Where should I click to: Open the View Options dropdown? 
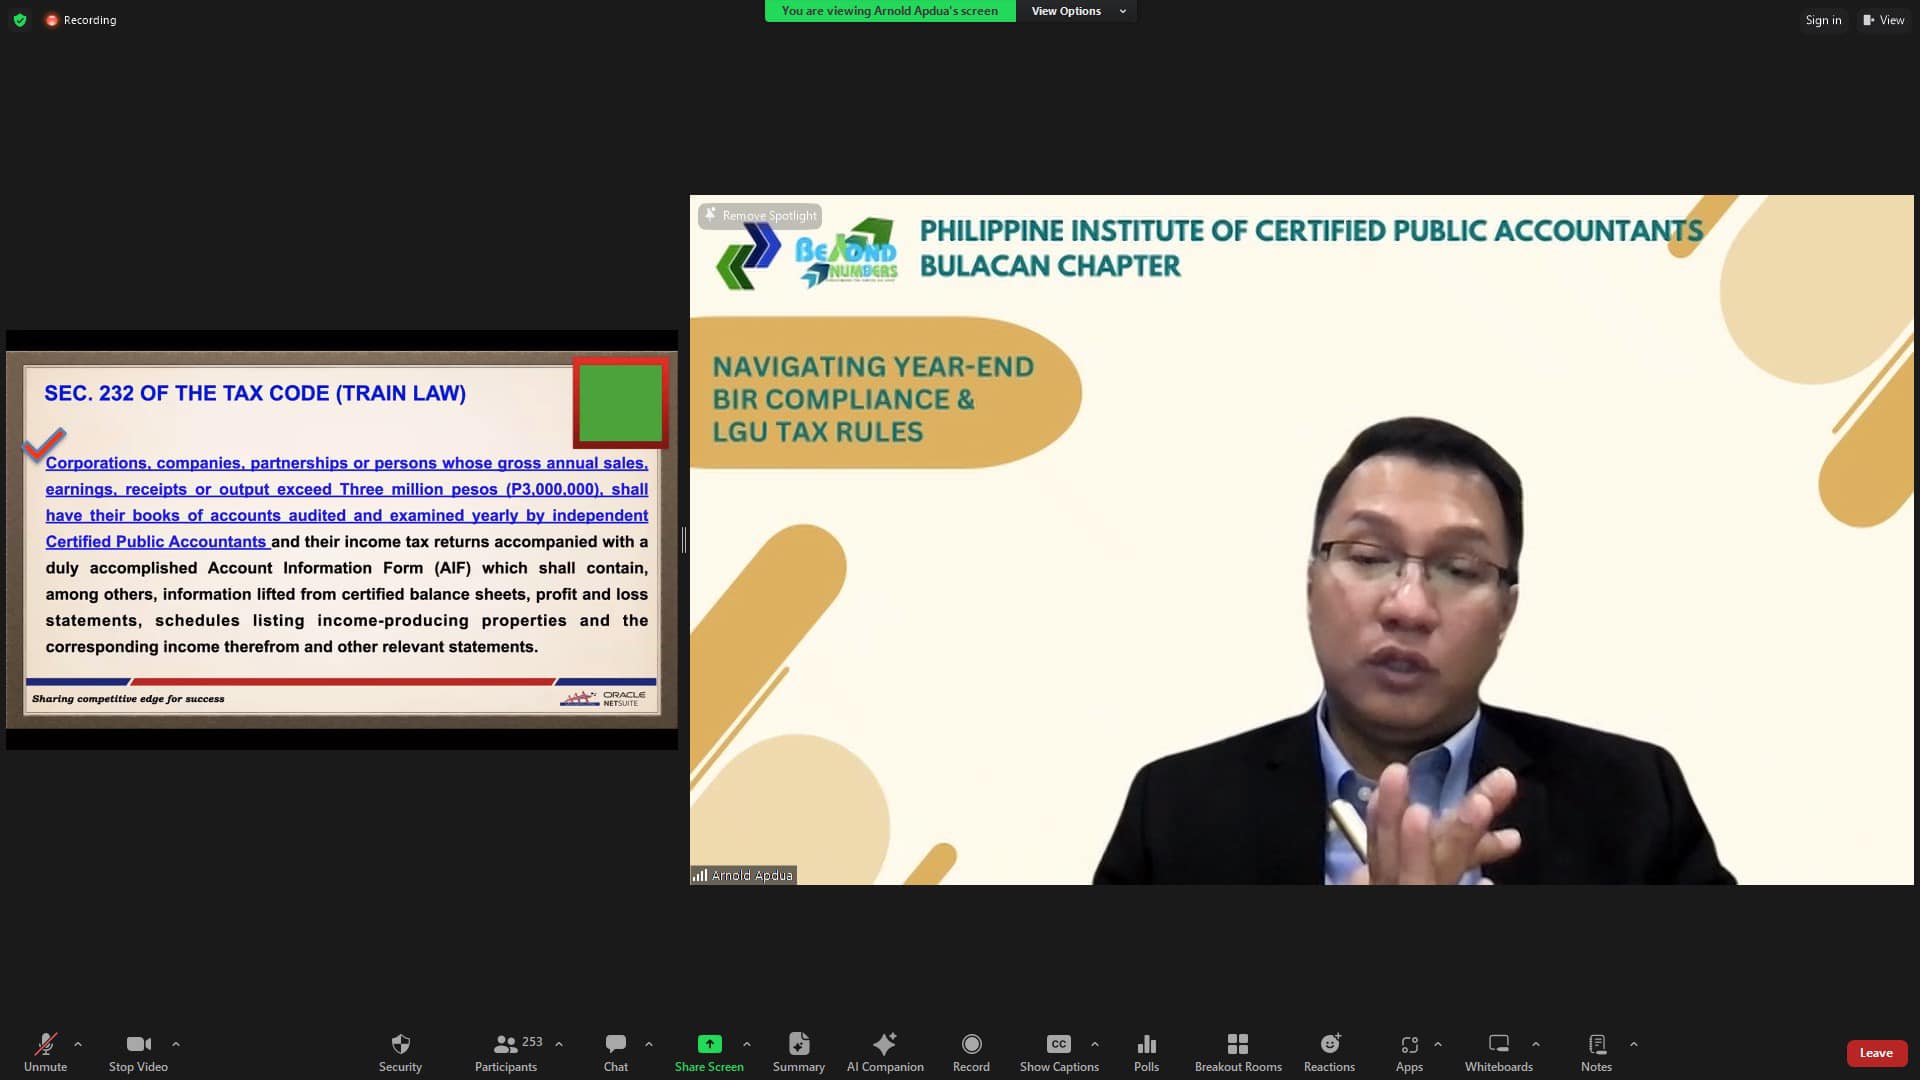pos(1078,11)
